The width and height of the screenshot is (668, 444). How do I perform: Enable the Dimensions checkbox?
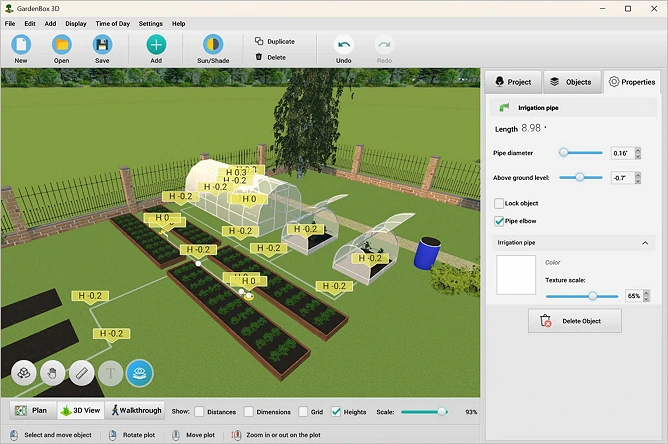(248, 412)
